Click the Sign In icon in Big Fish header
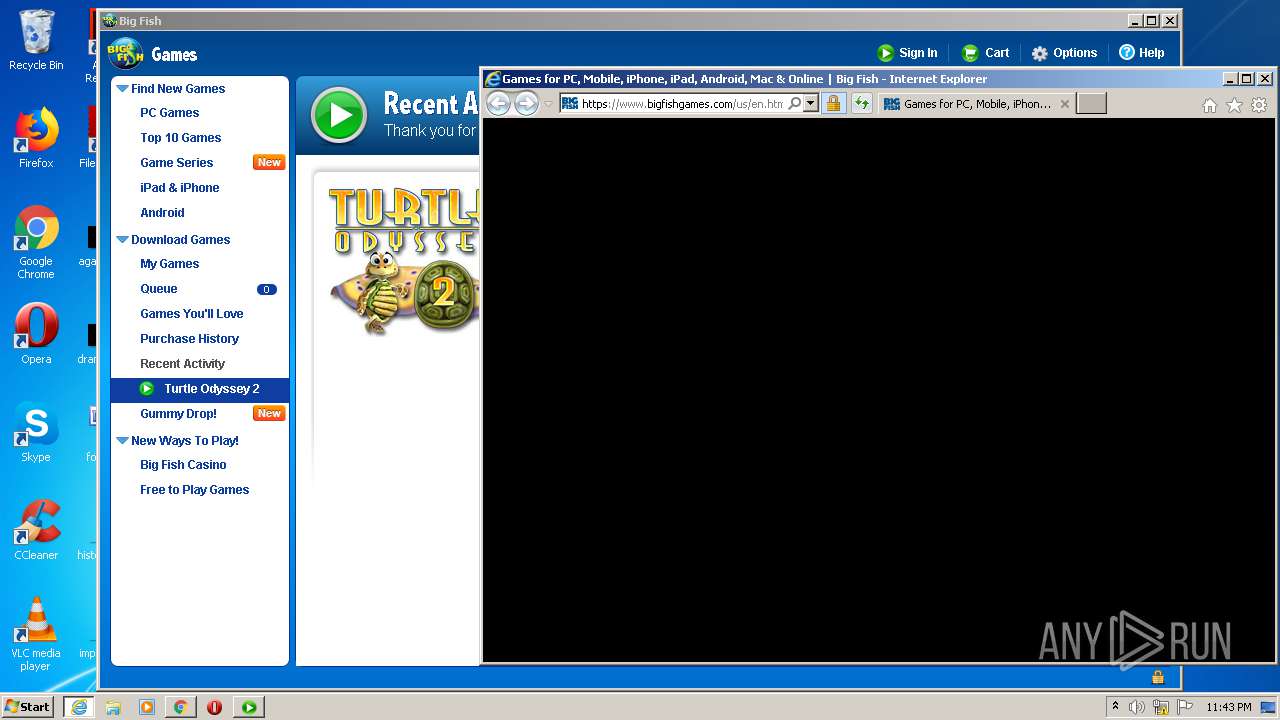 click(885, 53)
